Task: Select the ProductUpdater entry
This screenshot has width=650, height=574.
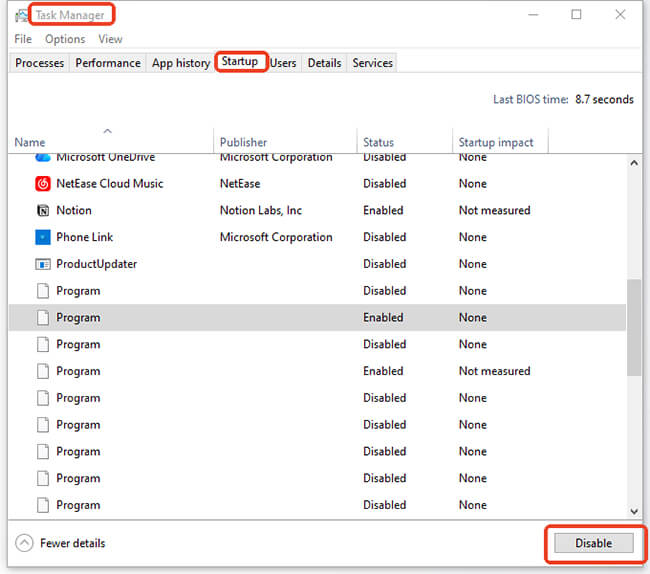Action: click(x=317, y=264)
